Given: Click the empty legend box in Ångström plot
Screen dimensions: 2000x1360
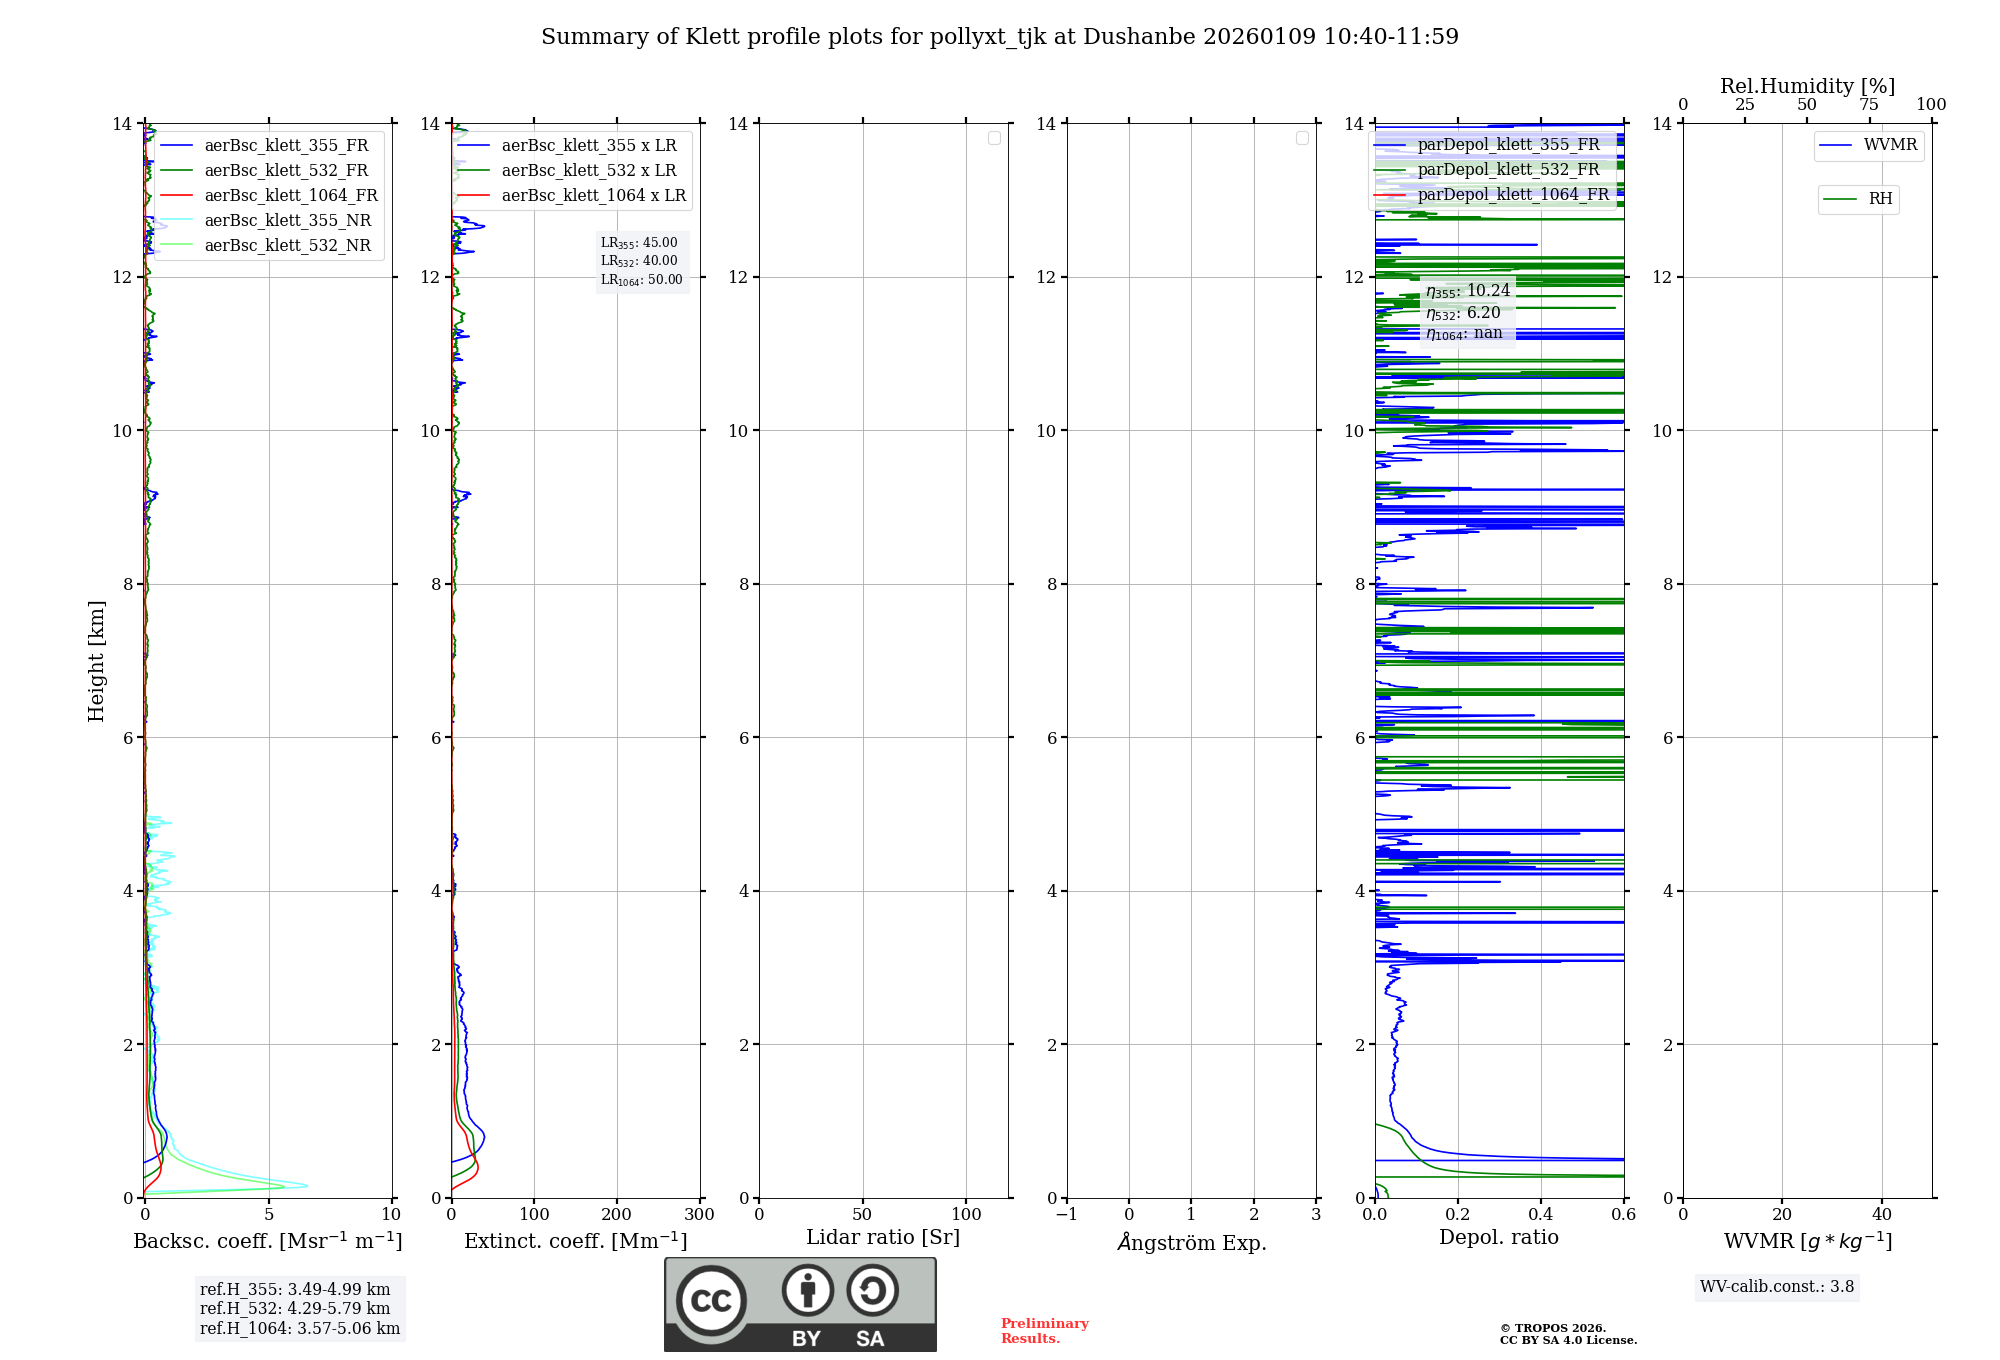Looking at the screenshot, I should click(x=1302, y=138).
